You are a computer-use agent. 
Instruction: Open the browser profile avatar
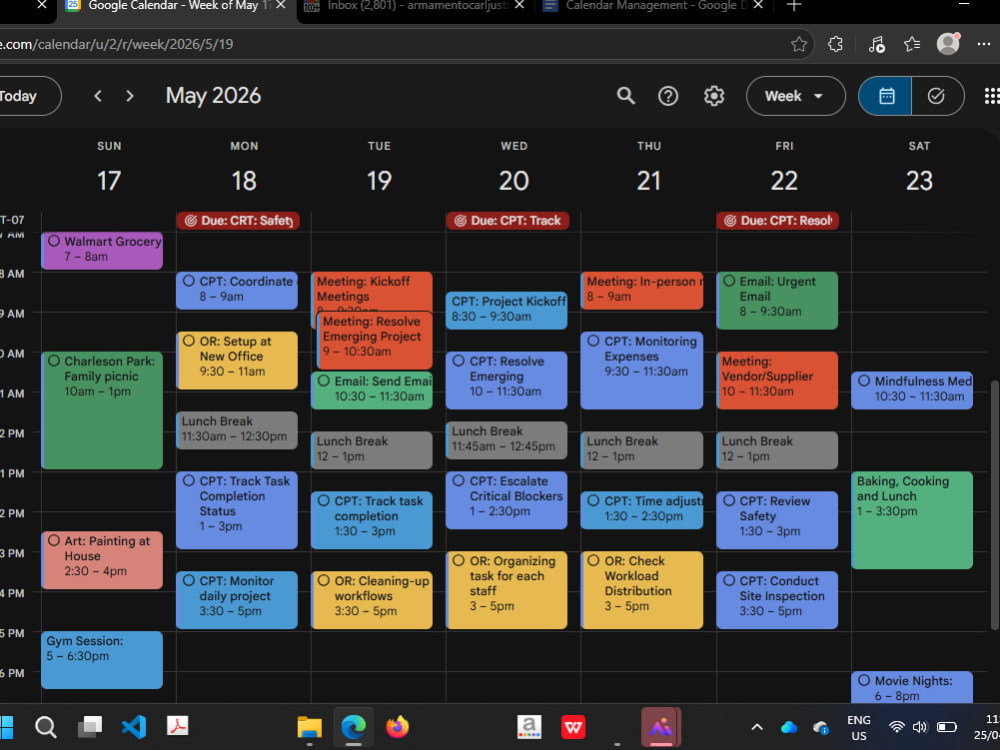pyautogui.click(x=948, y=43)
